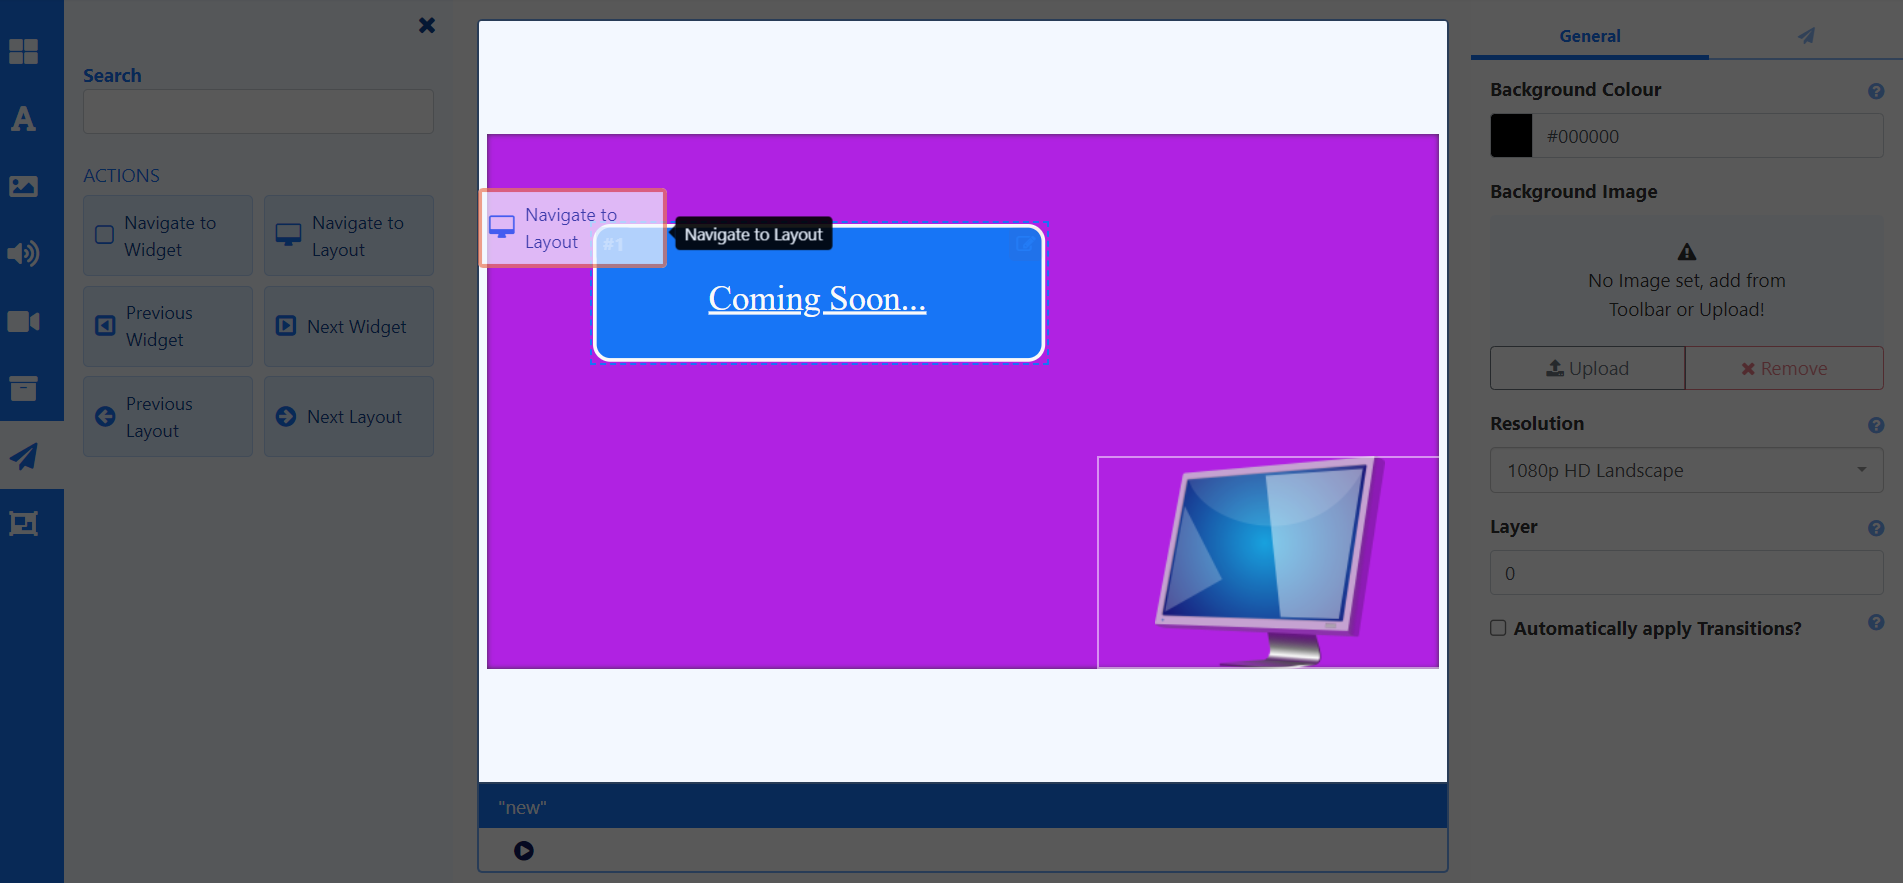Image resolution: width=1903 pixels, height=883 pixels.
Task: Select the paper plane actions icon in sidebar
Action: [23, 457]
